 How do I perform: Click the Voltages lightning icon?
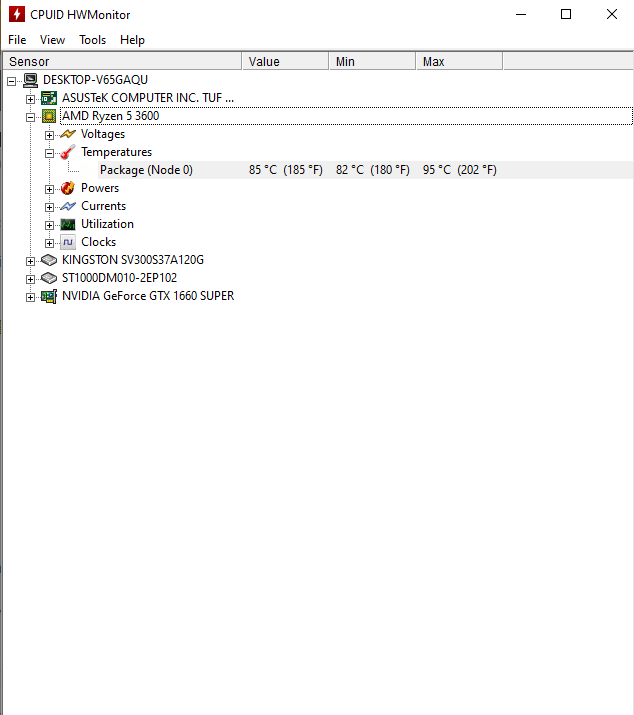pyautogui.click(x=68, y=134)
